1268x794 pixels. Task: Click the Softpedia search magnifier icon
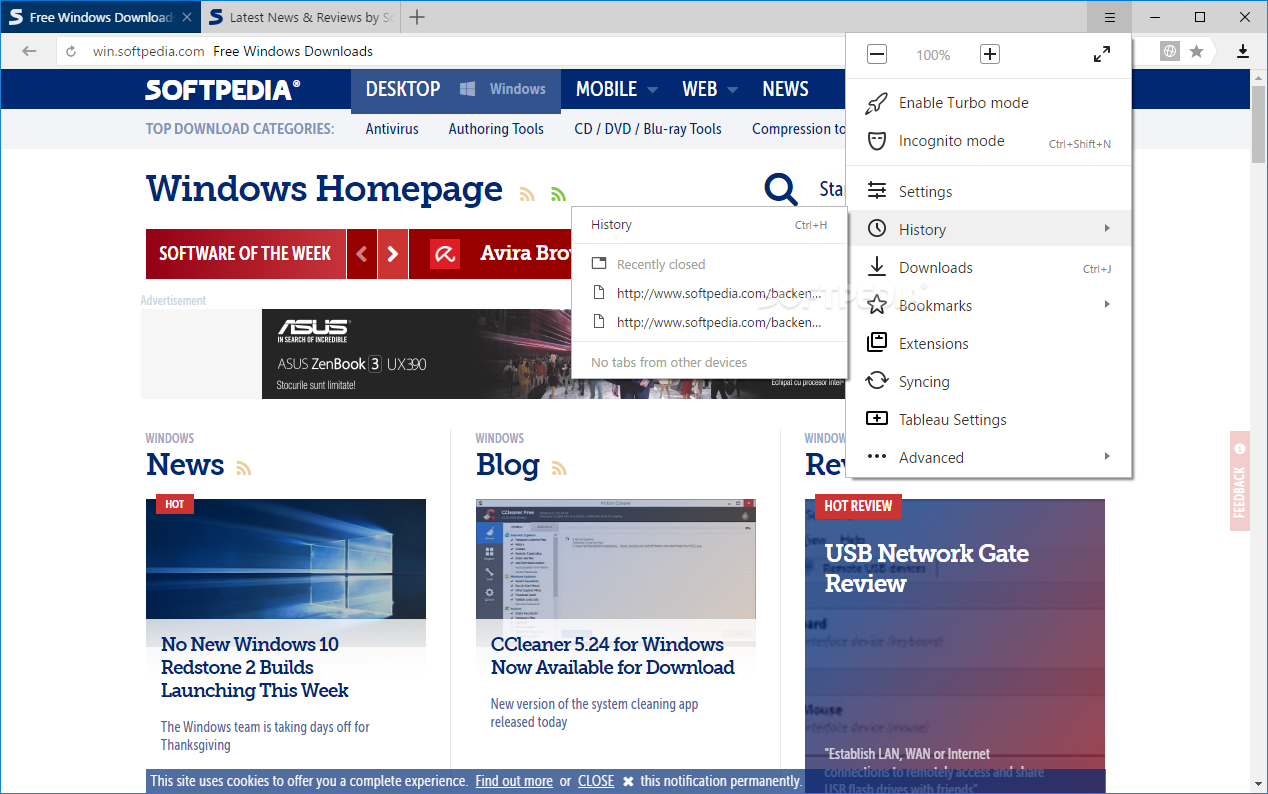[x=781, y=189]
